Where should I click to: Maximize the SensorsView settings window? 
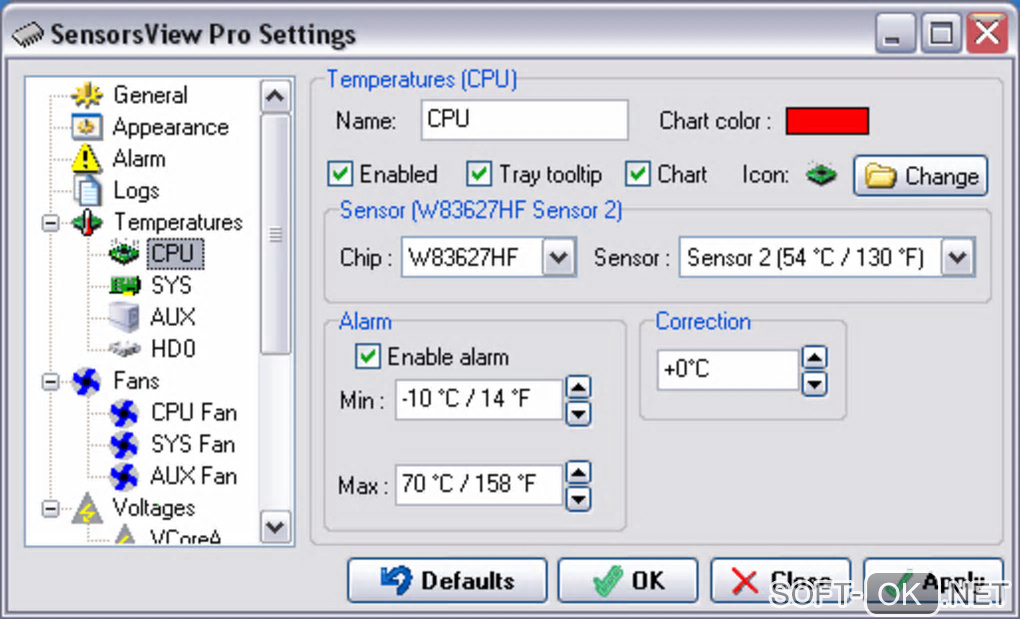(941, 33)
